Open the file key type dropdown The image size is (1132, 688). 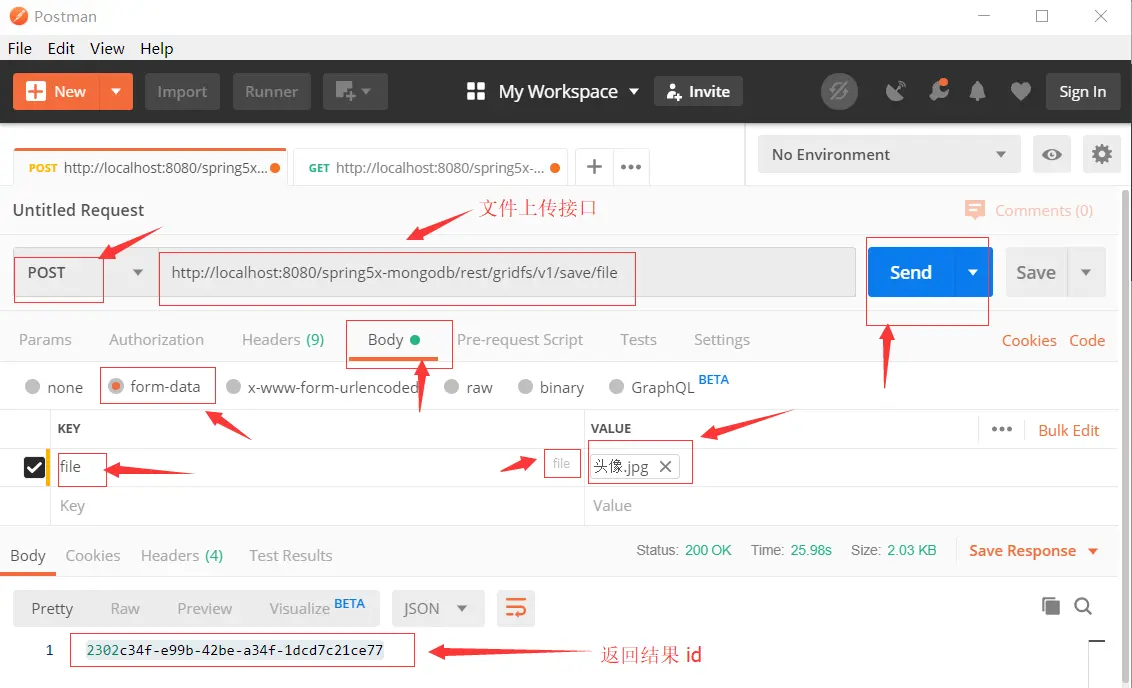(x=561, y=463)
